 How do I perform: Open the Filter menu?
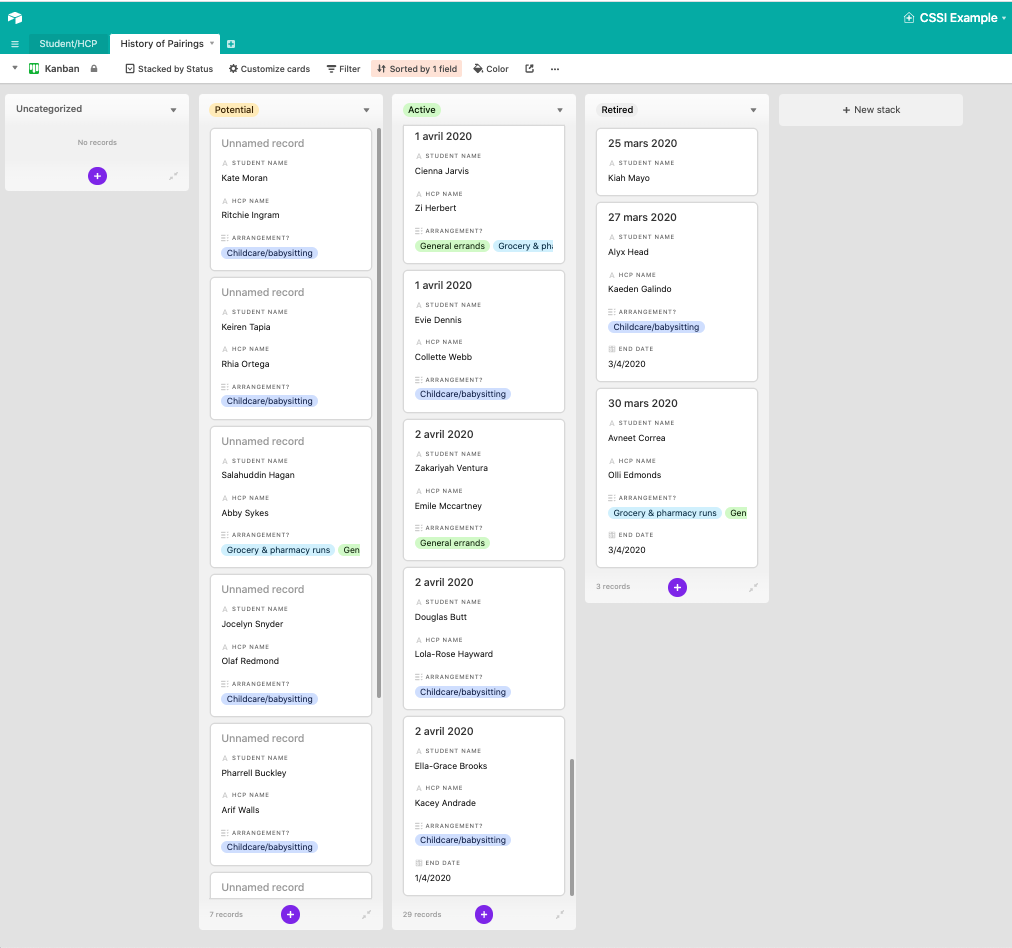(x=343, y=69)
